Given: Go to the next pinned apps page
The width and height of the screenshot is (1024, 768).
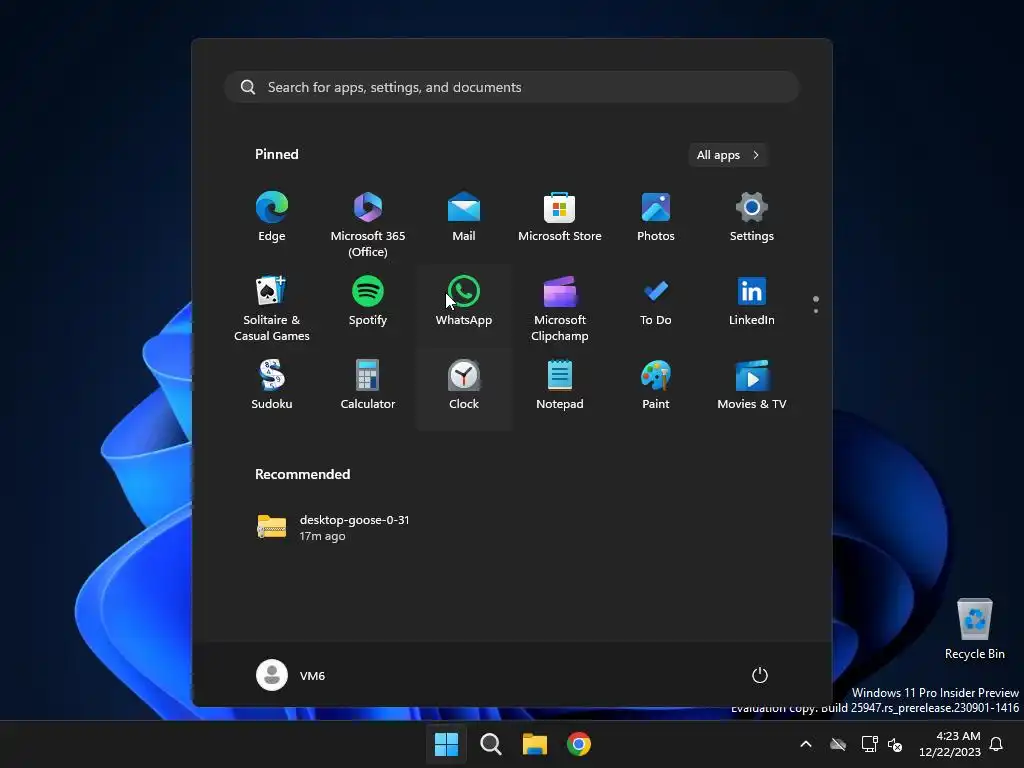Looking at the screenshot, I should pyautogui.click(x=816, y=311).
